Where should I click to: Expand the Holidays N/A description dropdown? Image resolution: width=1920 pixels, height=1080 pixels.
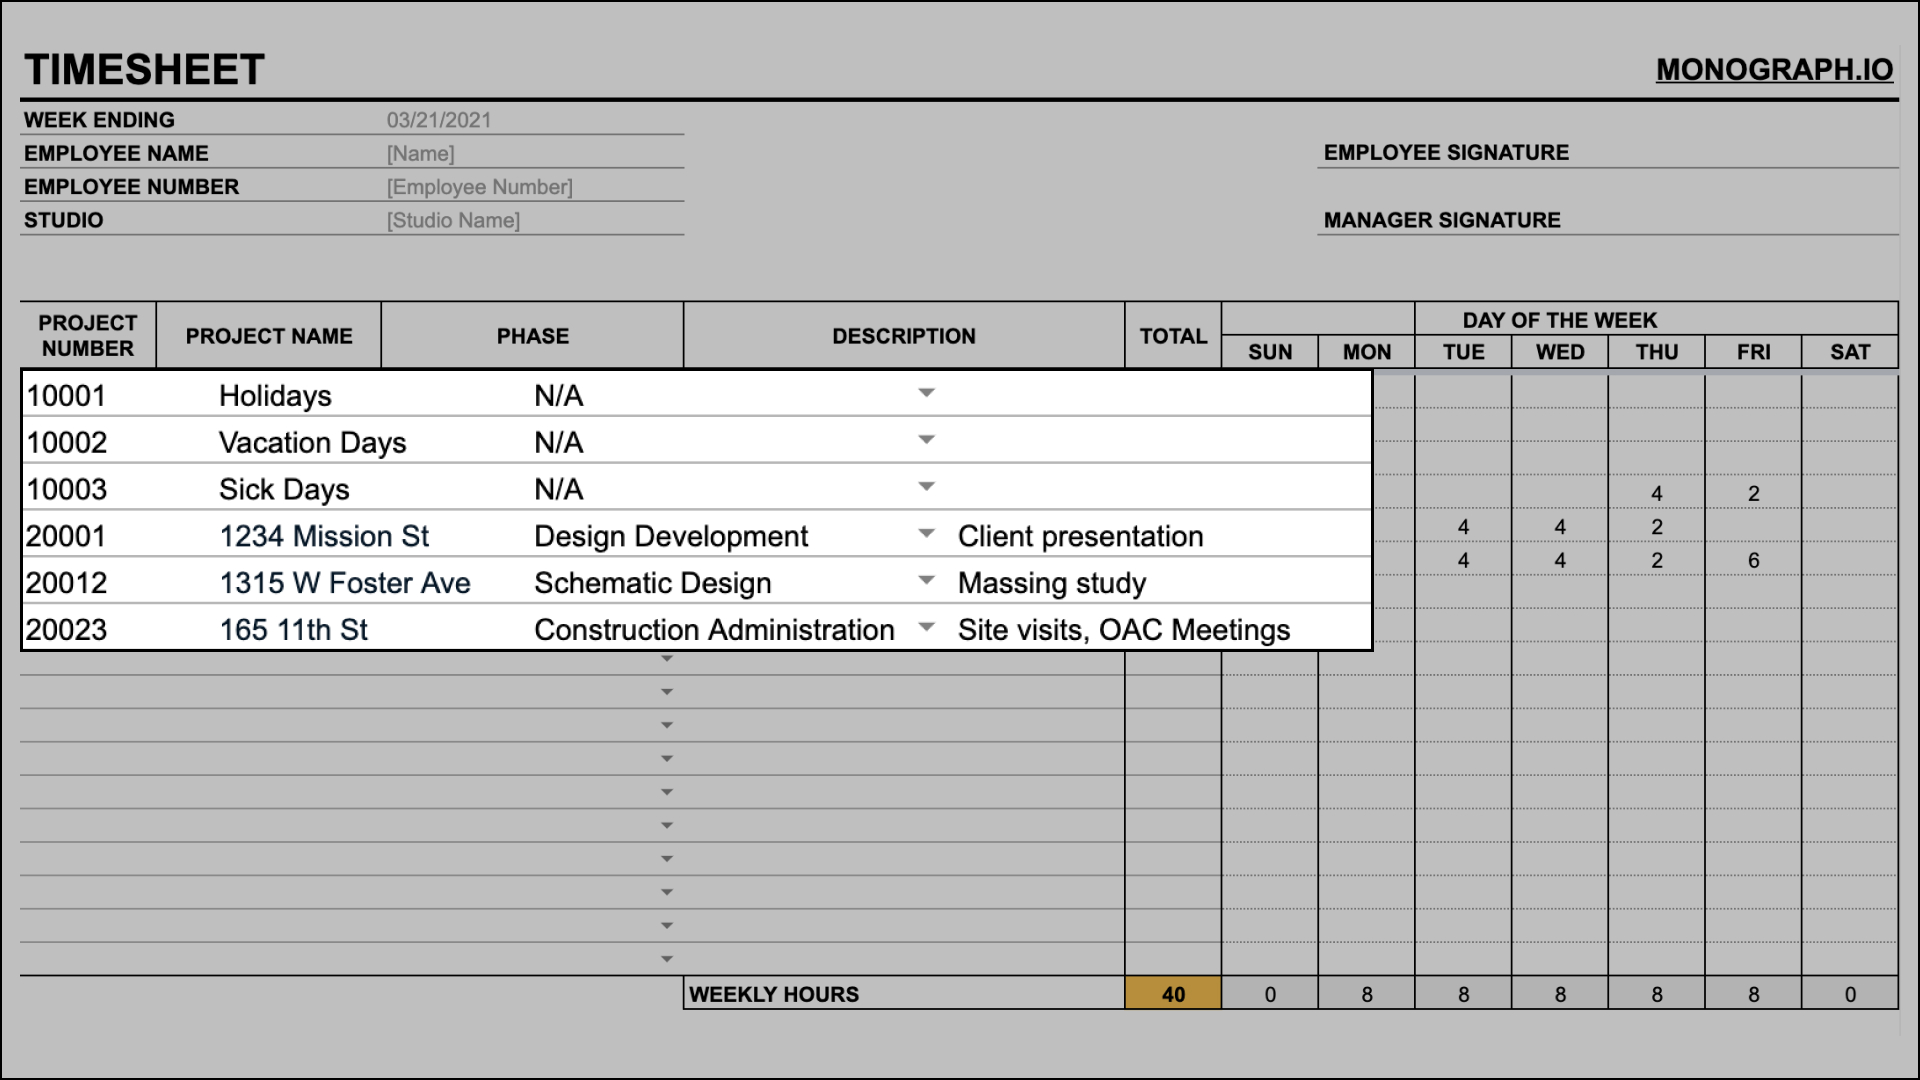click(927, 393)
